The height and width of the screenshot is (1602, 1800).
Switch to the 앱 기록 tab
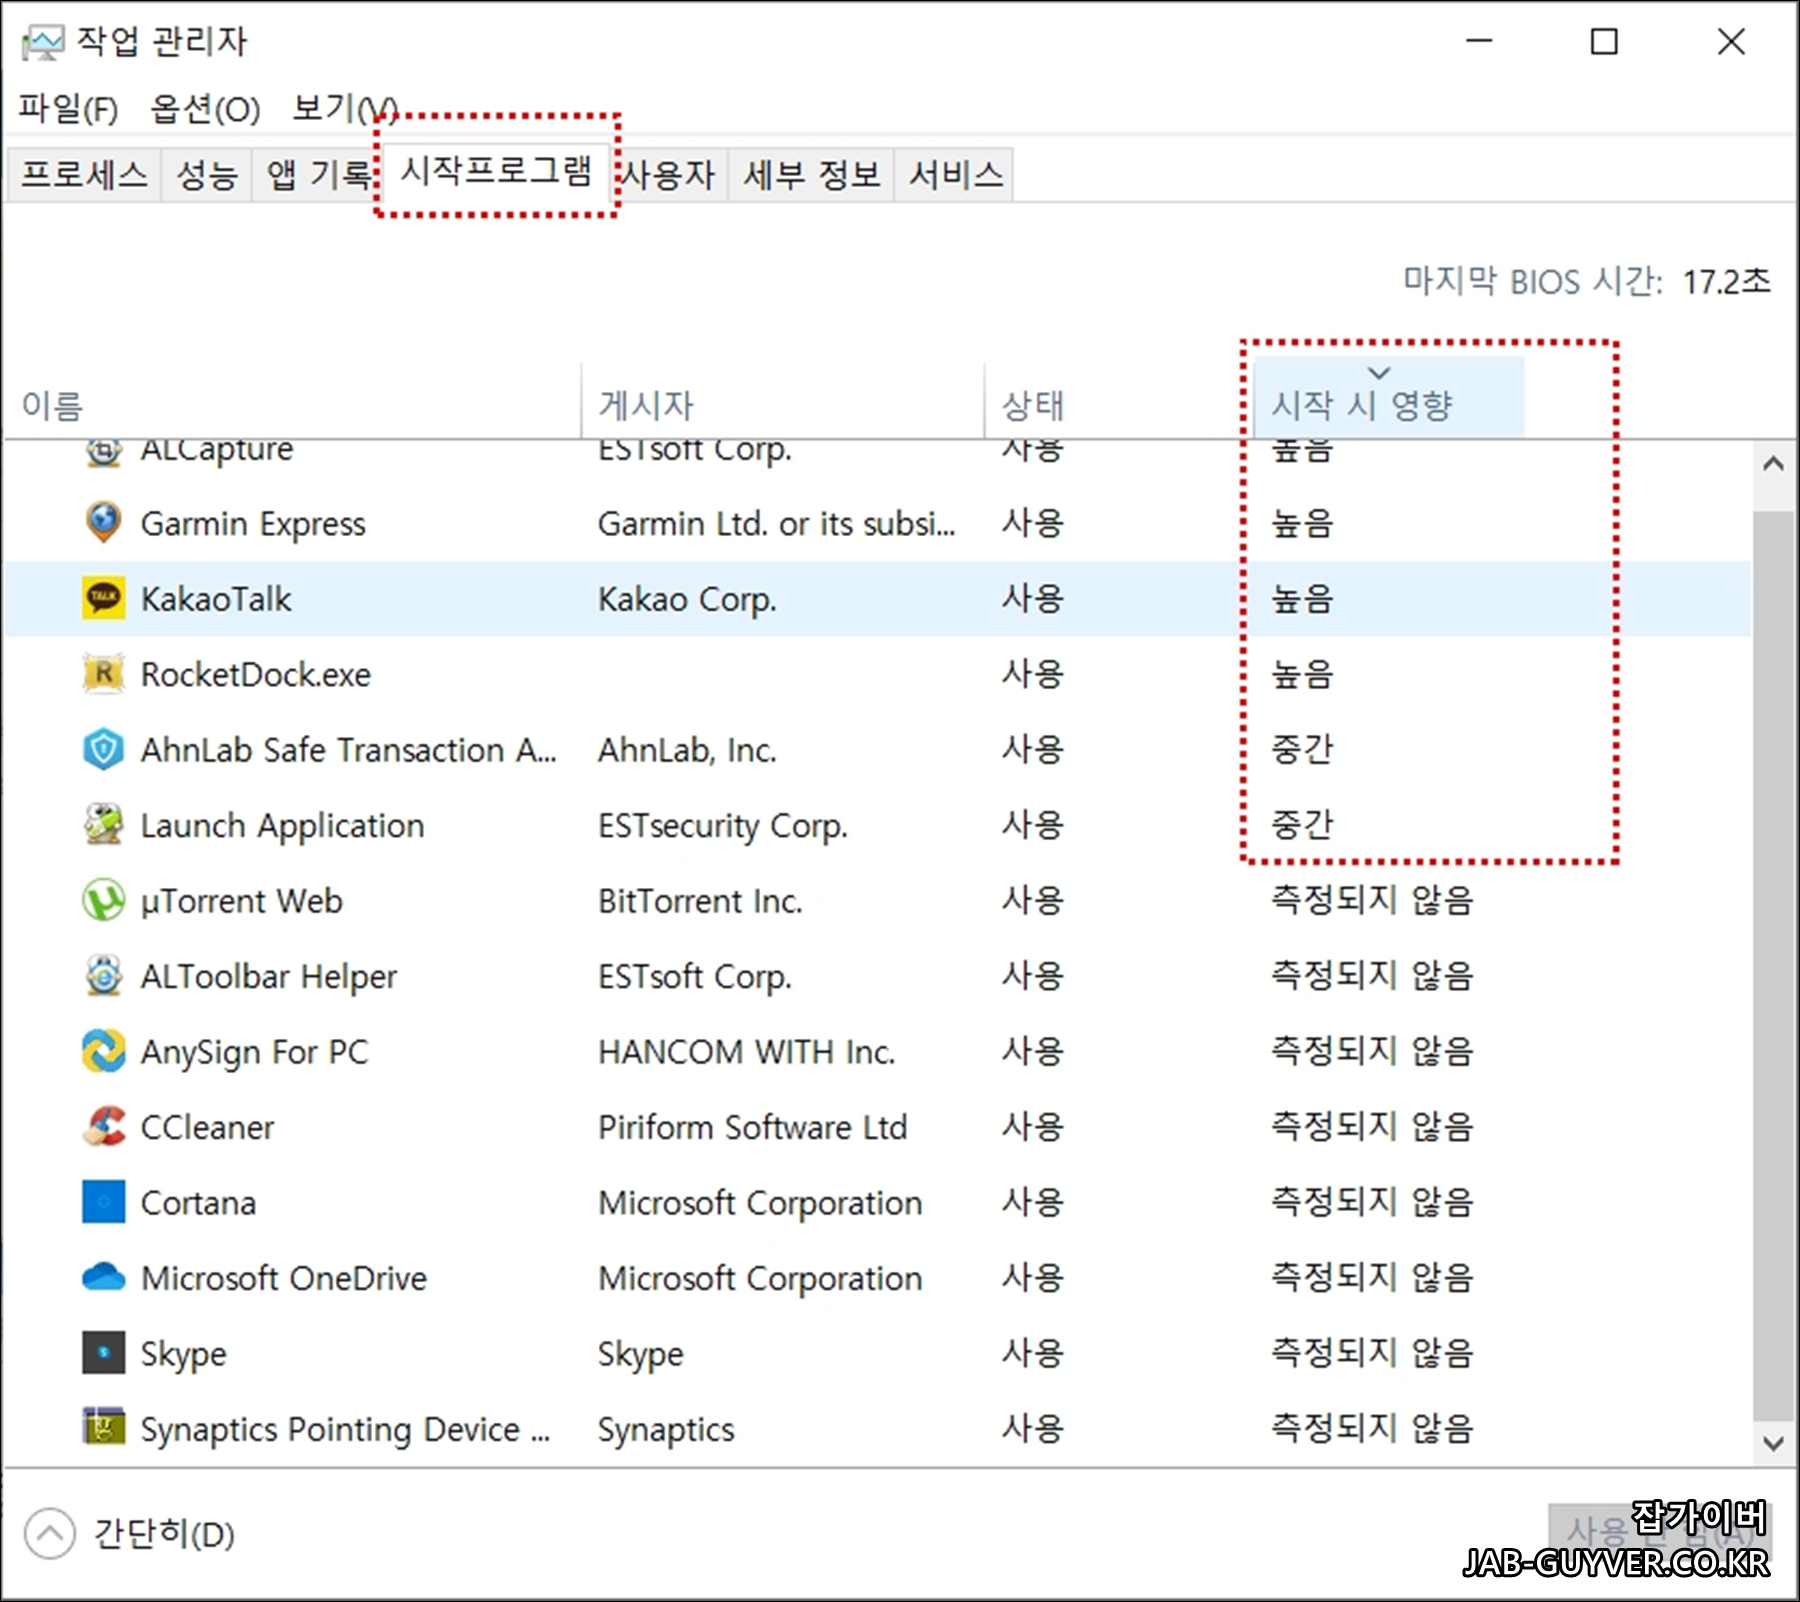pos(317,175)
